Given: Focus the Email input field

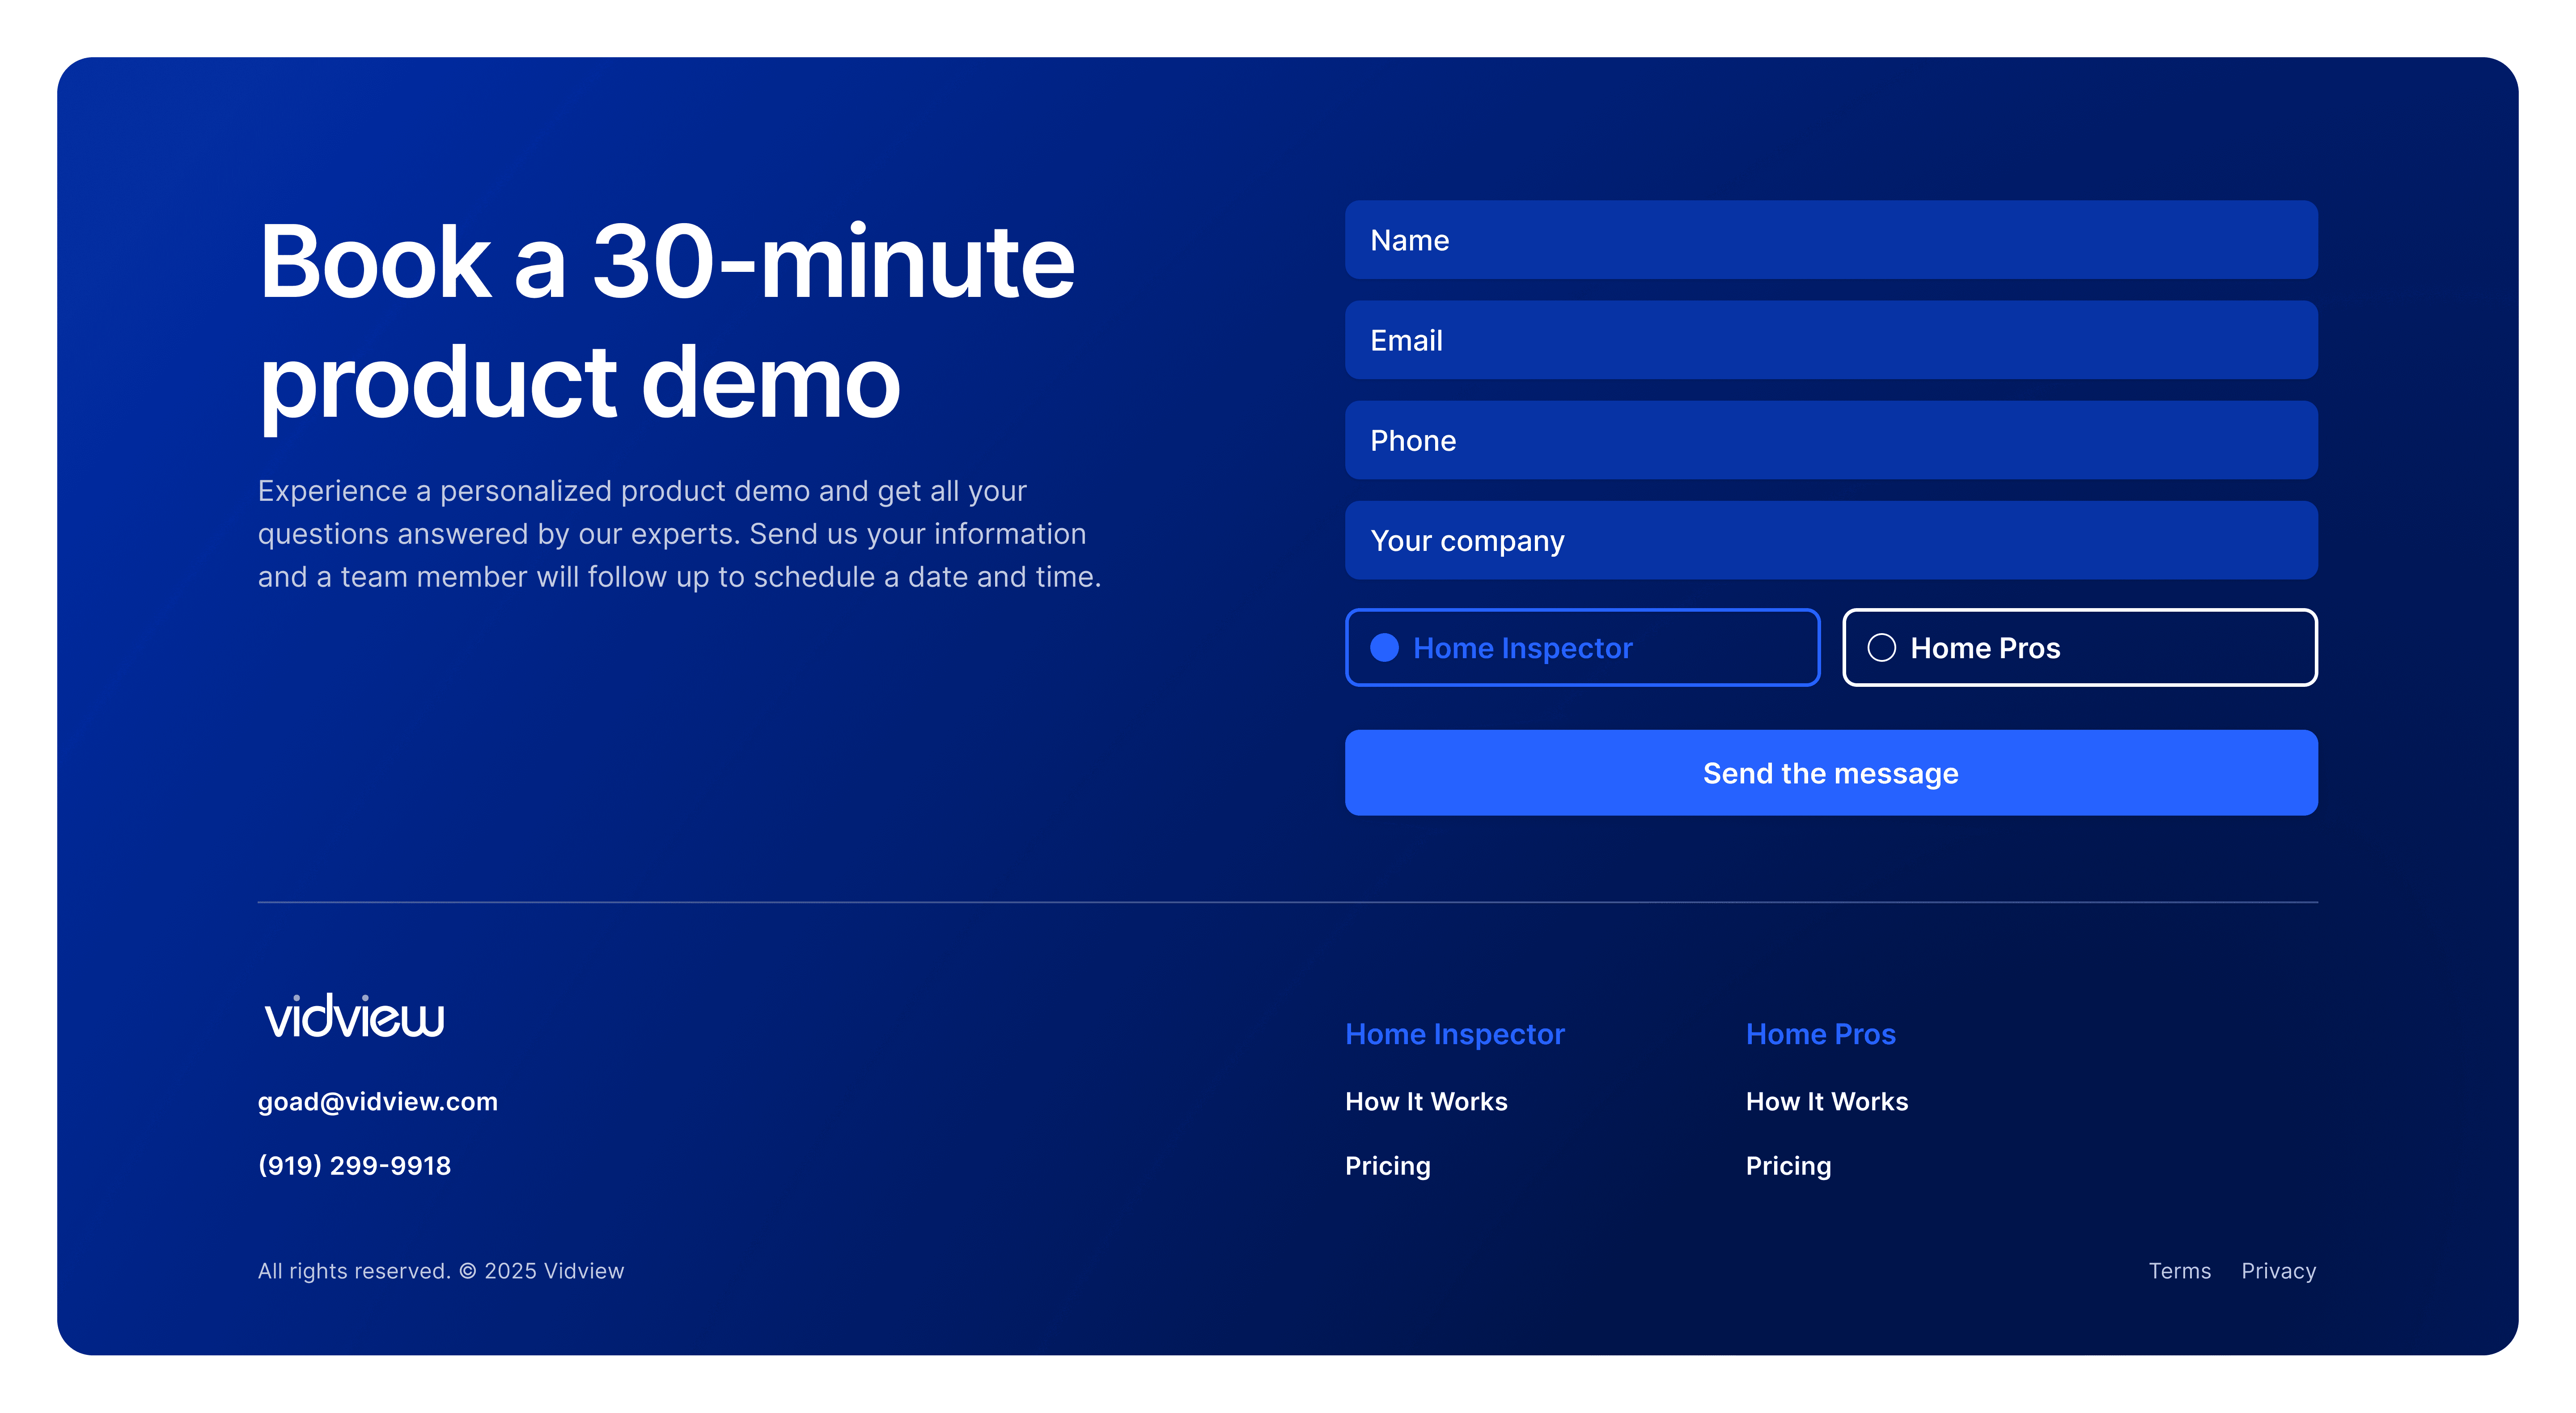Looking at the screenshot, I should click(1830, 340).
